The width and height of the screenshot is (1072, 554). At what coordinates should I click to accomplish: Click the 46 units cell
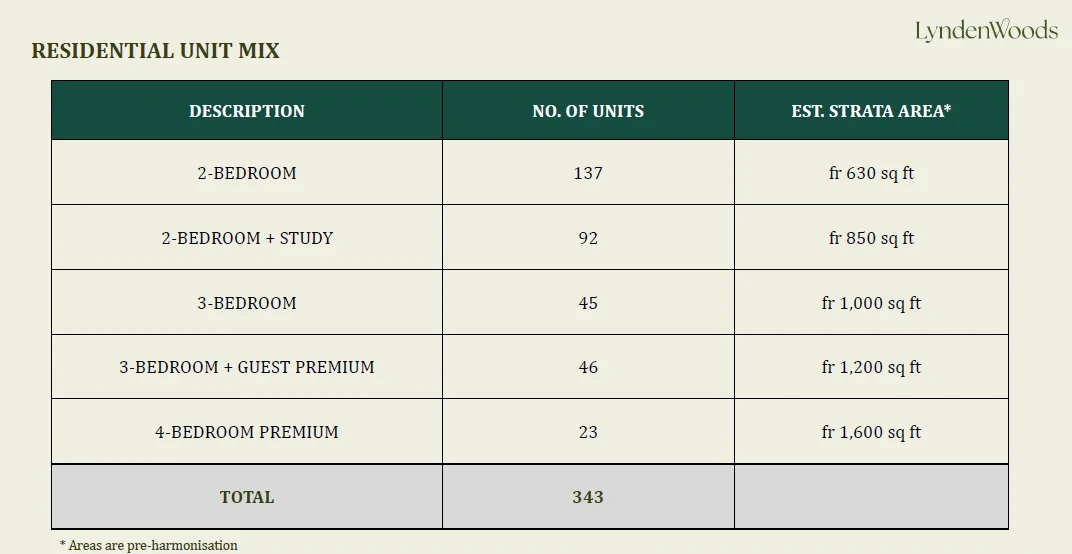point(588,367)
